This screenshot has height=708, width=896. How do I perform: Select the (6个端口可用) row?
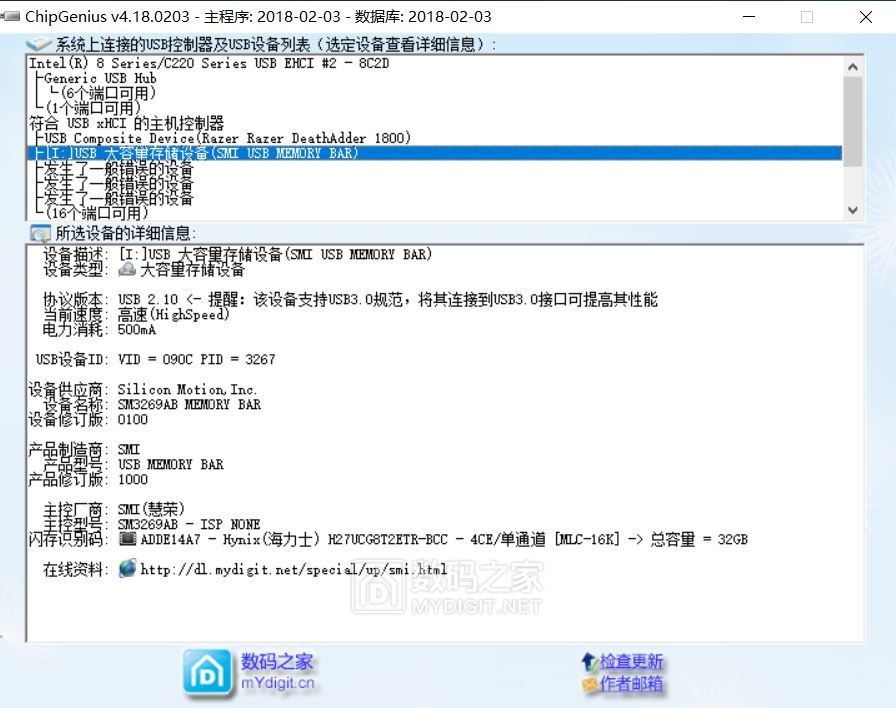[107, 93]
